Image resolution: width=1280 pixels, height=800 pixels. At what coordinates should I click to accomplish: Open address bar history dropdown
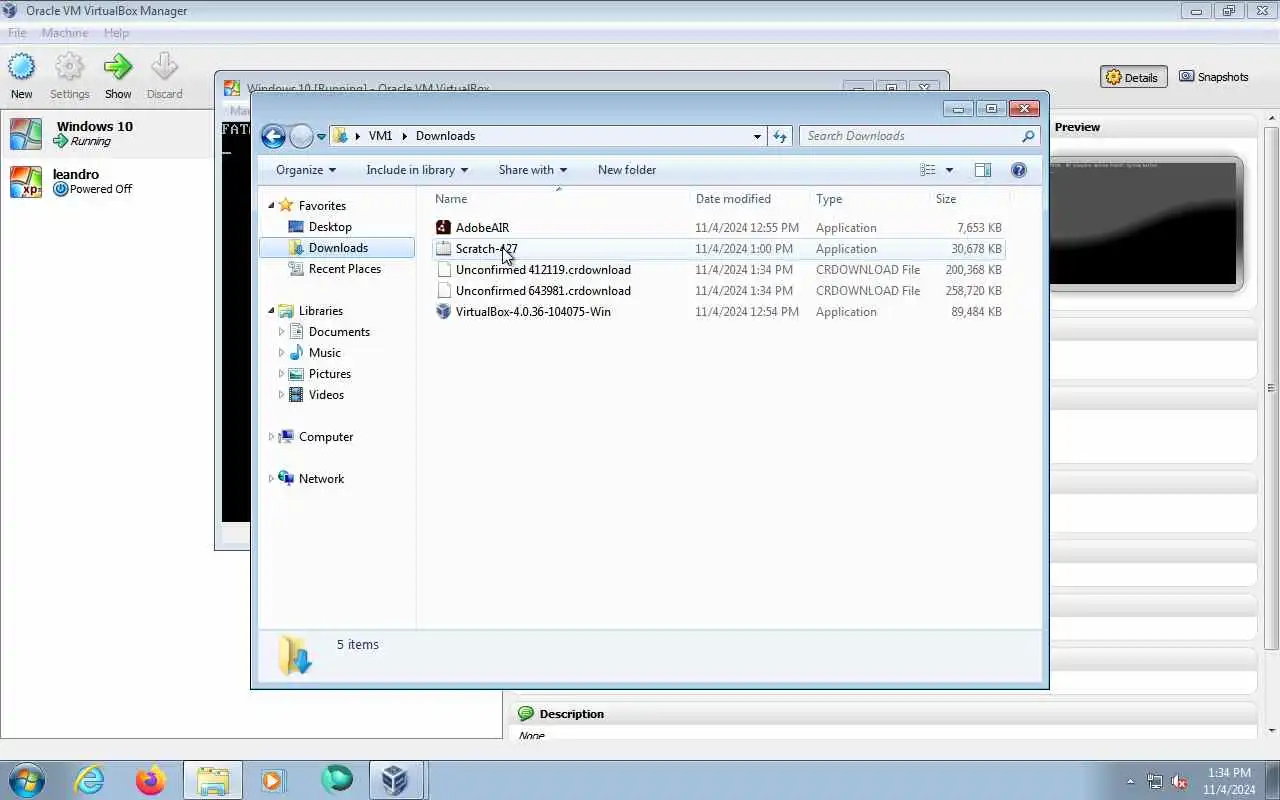[x=757, y=136]
